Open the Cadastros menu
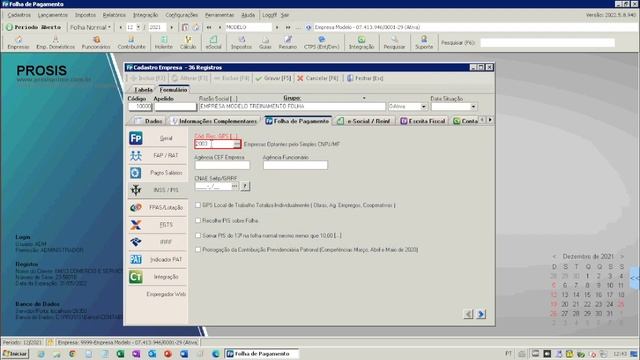Image resolution: width=640 pixels, height=360 pixels. tap(19, 15)
